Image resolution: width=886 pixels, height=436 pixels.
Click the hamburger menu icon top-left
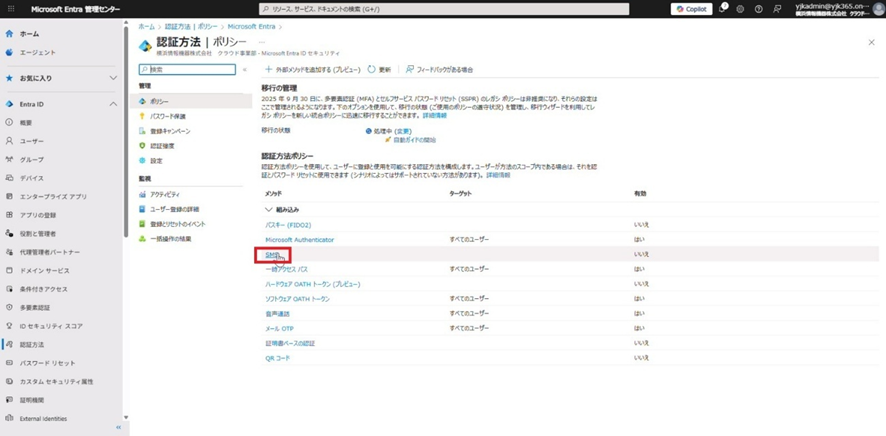pos(11,9)
